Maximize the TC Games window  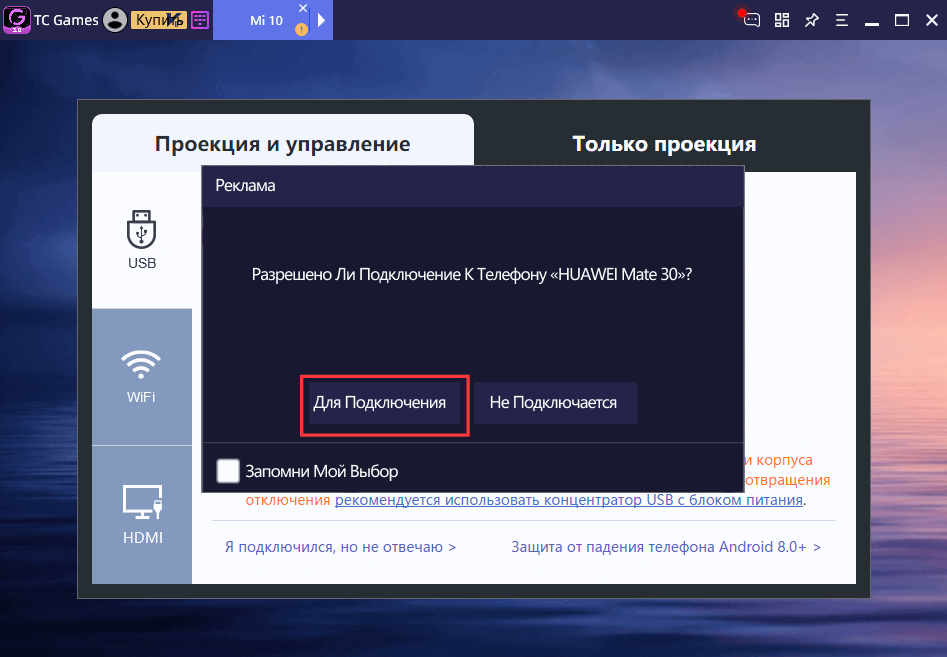click(902, 20)
